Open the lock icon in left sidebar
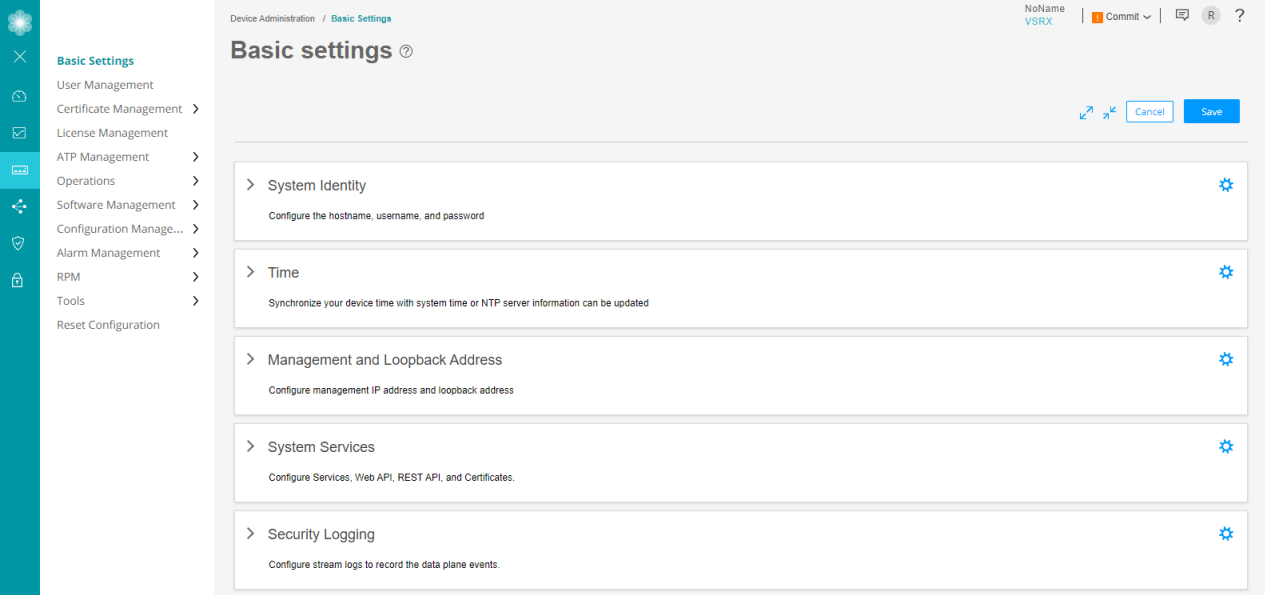 pyautogui.click(x=19, y=281)
